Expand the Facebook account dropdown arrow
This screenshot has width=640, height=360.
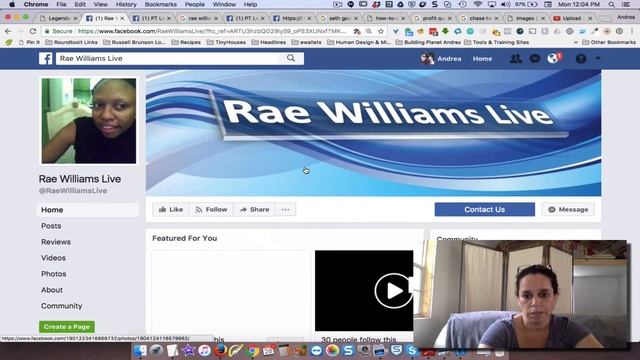point(598,59)
